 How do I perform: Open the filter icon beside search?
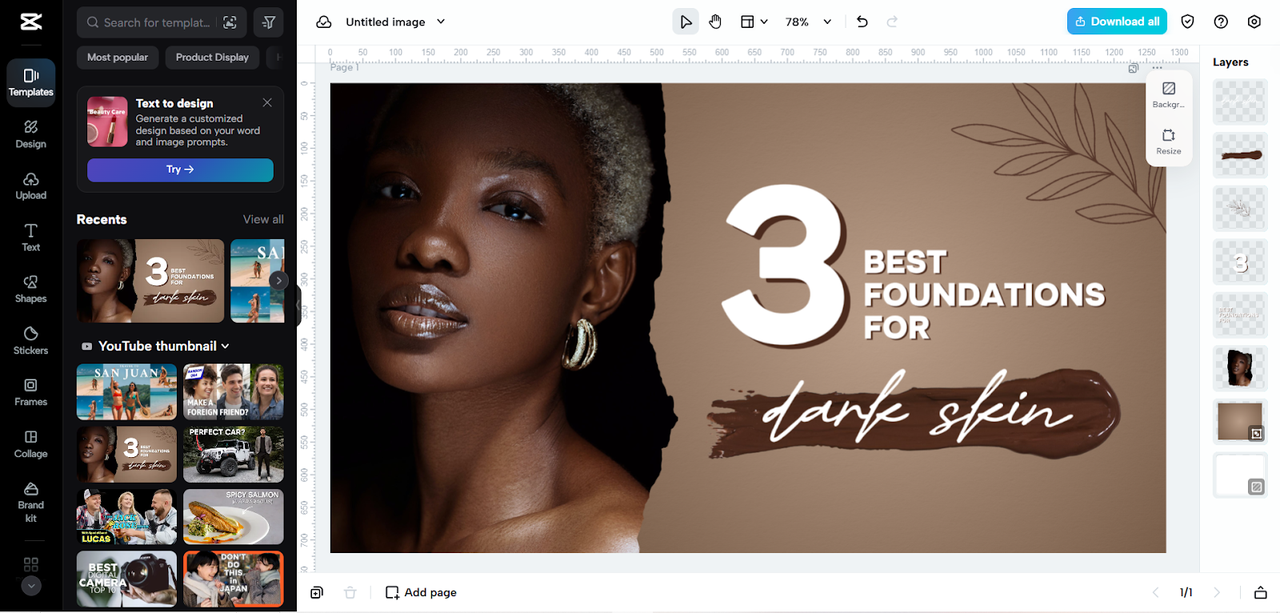point(268,22)
